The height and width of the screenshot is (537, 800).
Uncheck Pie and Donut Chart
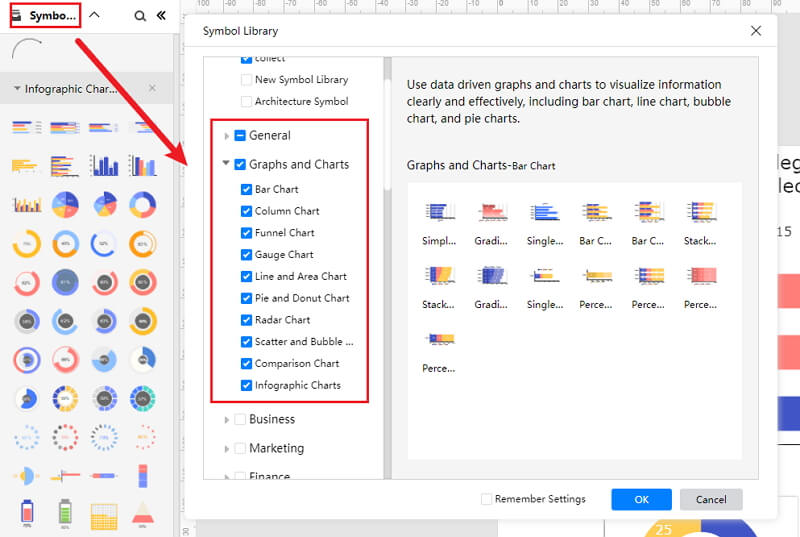(246, 298)
